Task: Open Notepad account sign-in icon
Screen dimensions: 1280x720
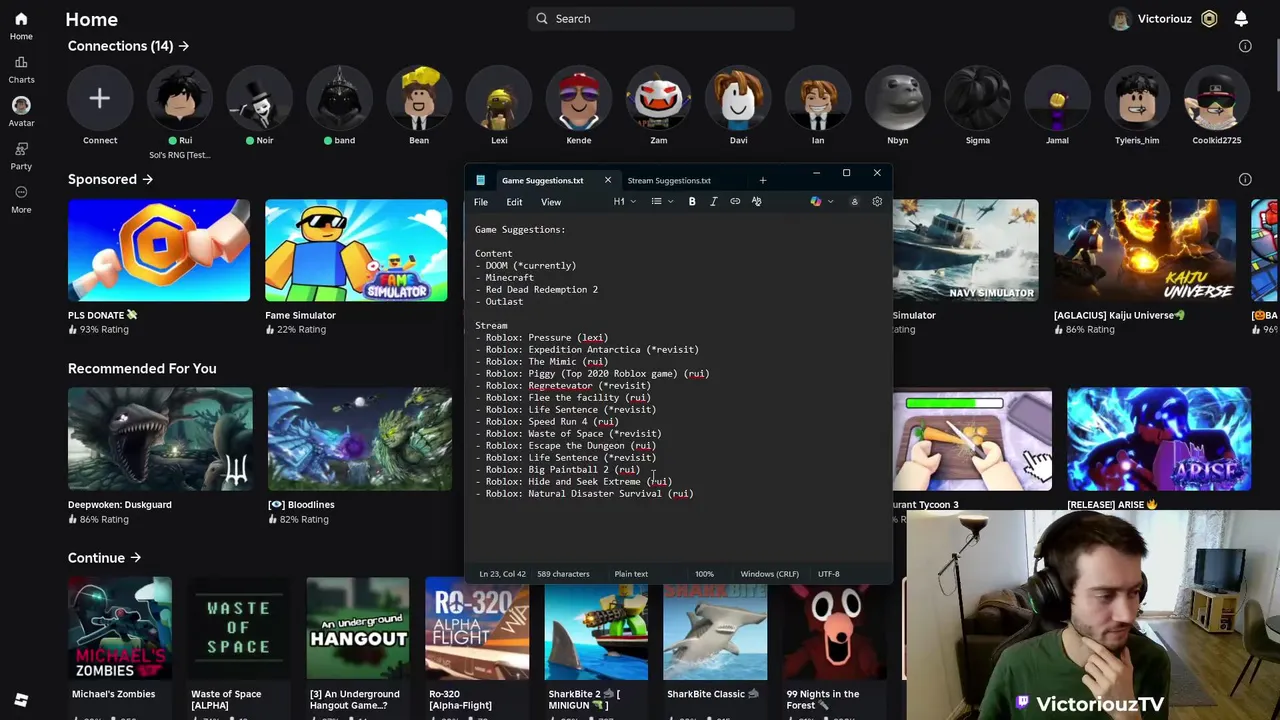Action: (854, 202)
